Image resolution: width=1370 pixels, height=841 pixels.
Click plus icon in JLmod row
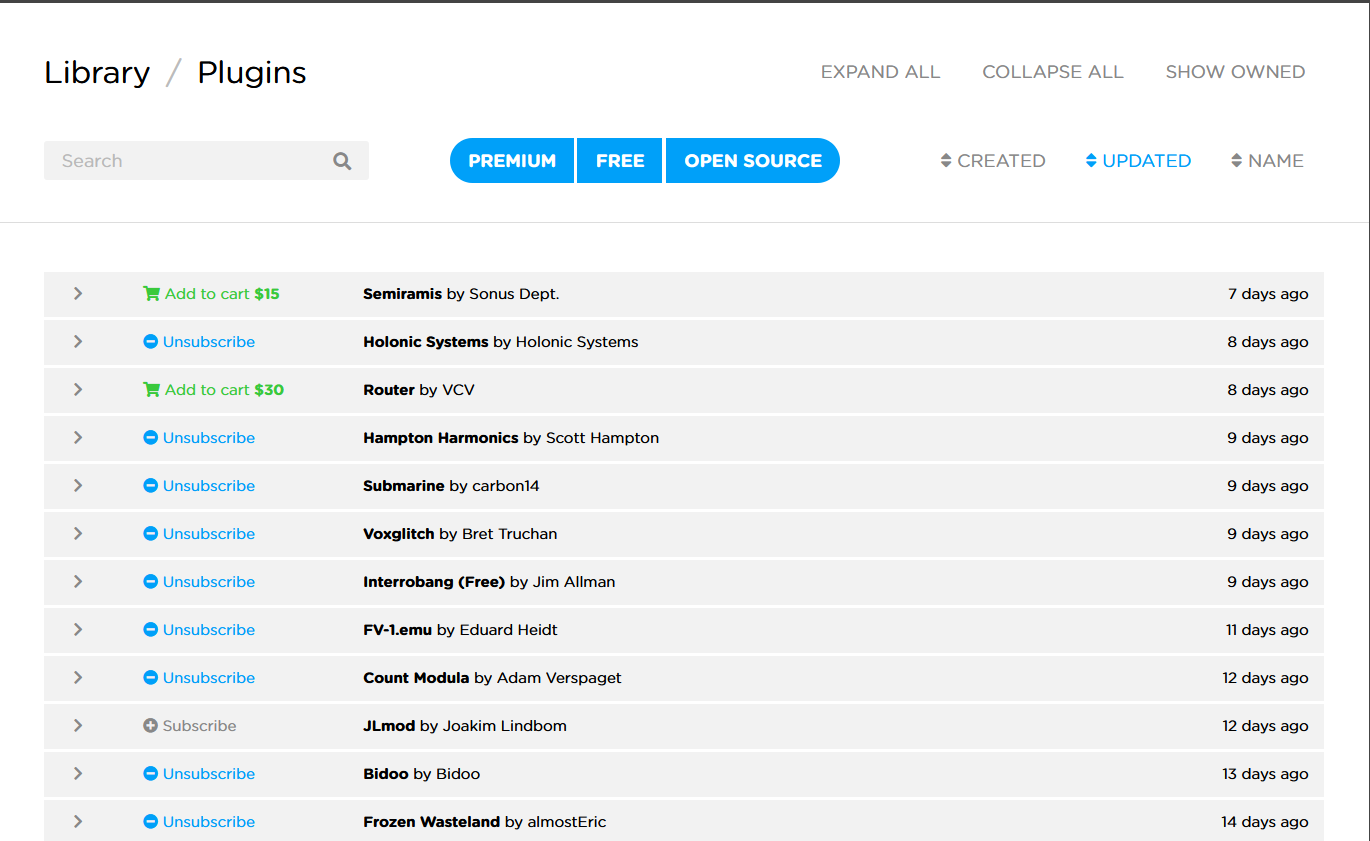(150, 726)
